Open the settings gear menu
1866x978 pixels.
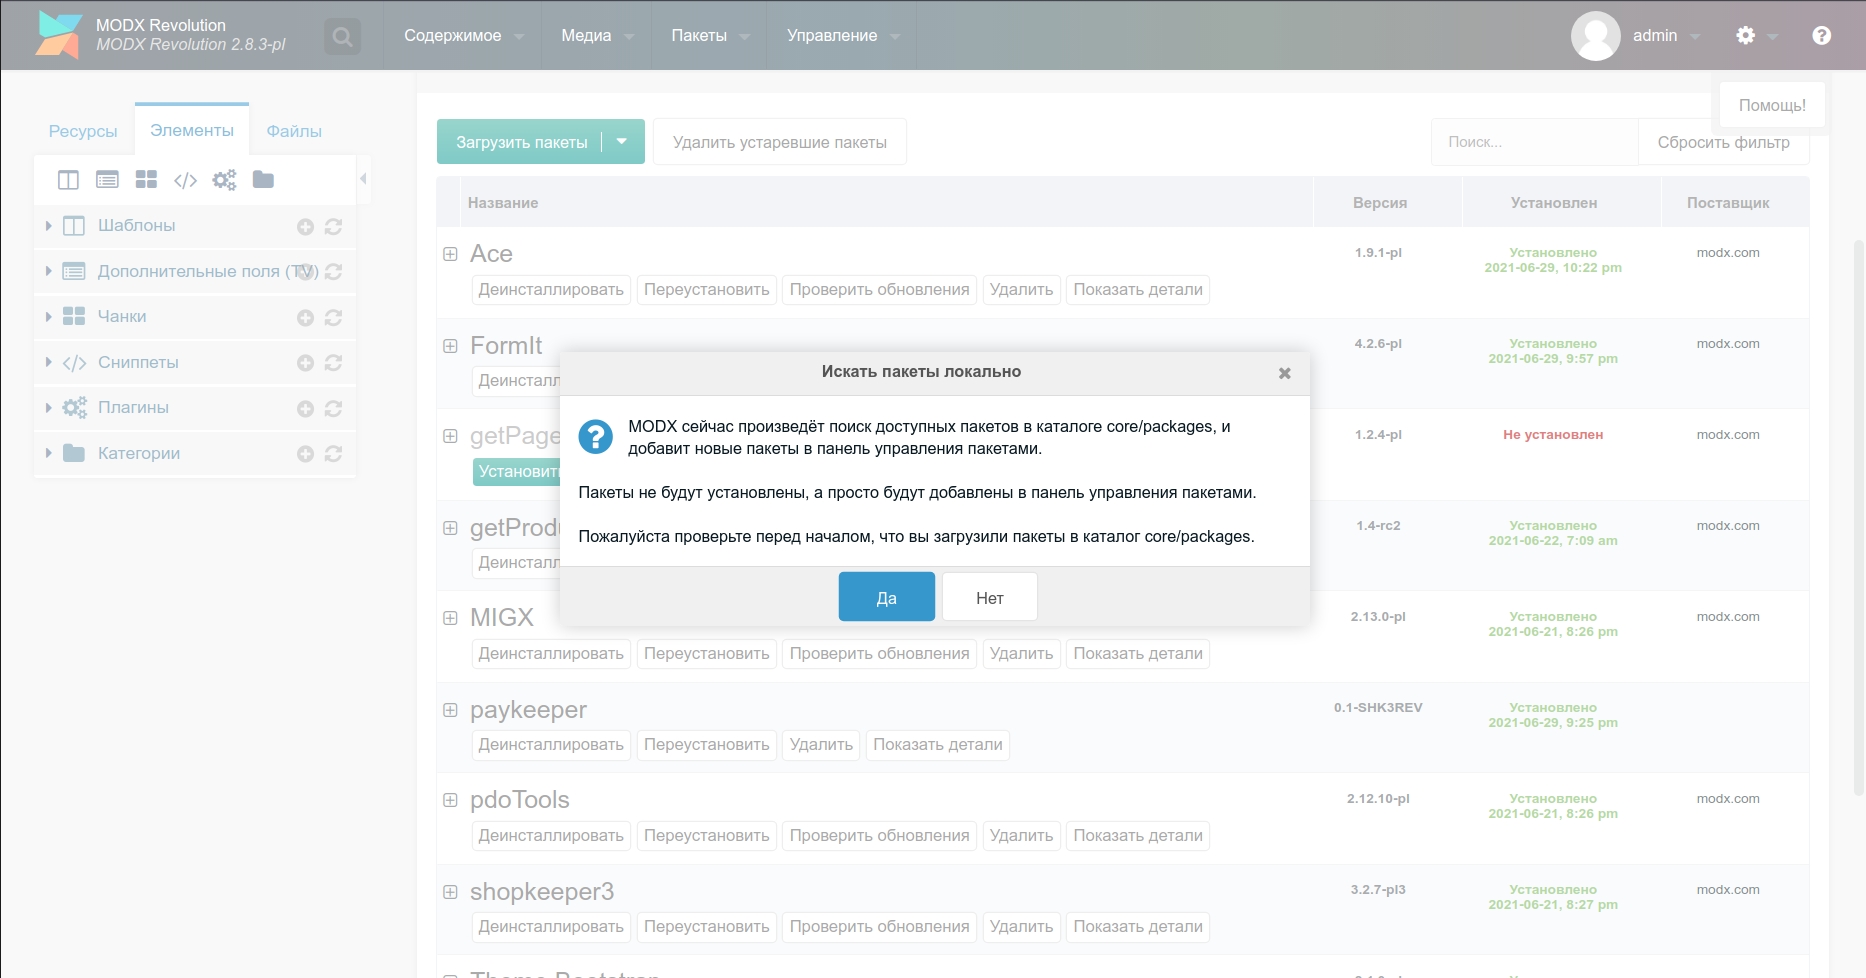click(1745, 35)
